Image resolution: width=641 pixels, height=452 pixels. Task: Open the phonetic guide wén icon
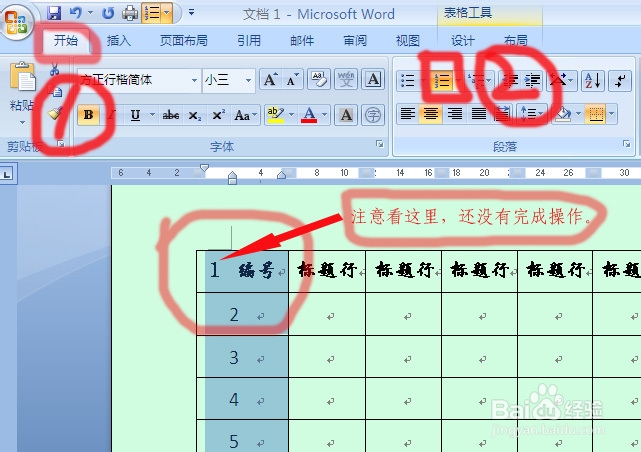(346, 80)
